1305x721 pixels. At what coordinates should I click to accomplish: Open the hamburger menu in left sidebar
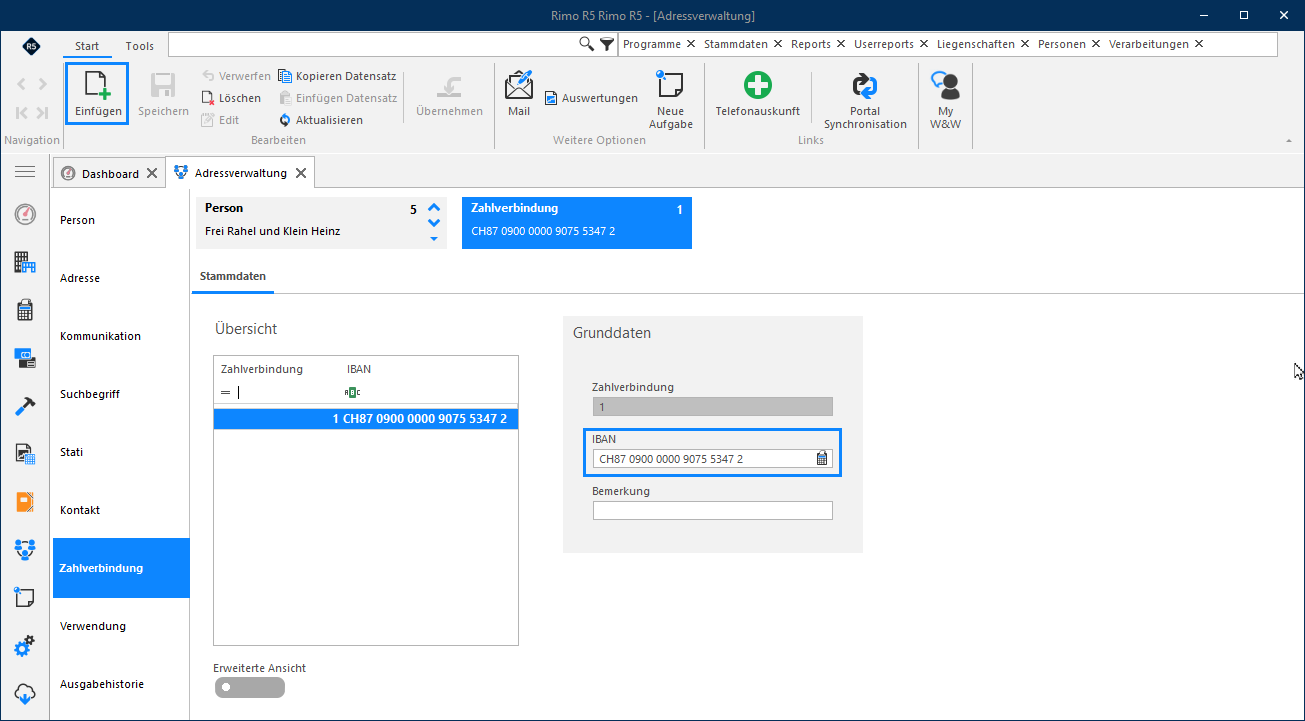pyautogui.click(x=25, y=172)
